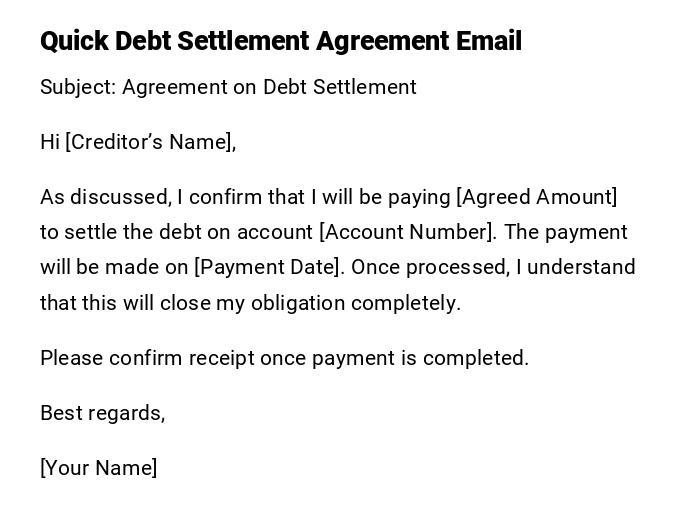Select the [Your Name] signature placeholder
The image size is (700, 530).
click(x=99, y=468)
